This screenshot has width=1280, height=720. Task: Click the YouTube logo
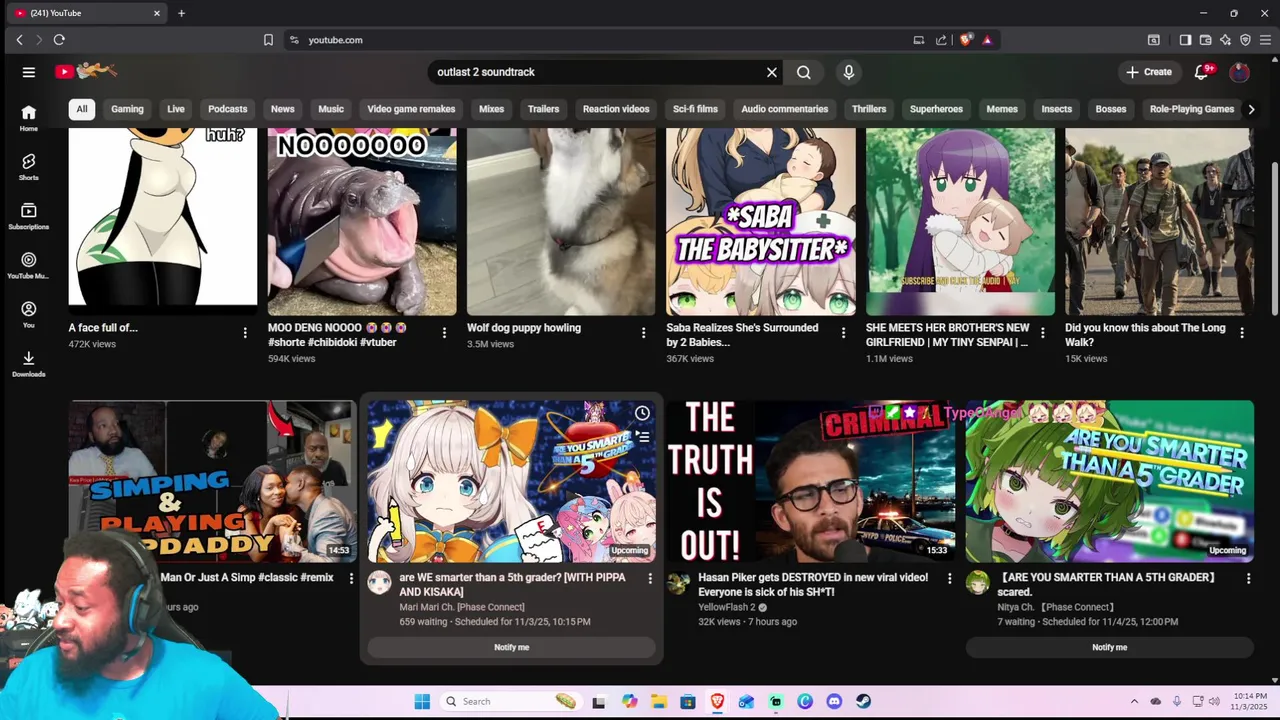[86, 71]
